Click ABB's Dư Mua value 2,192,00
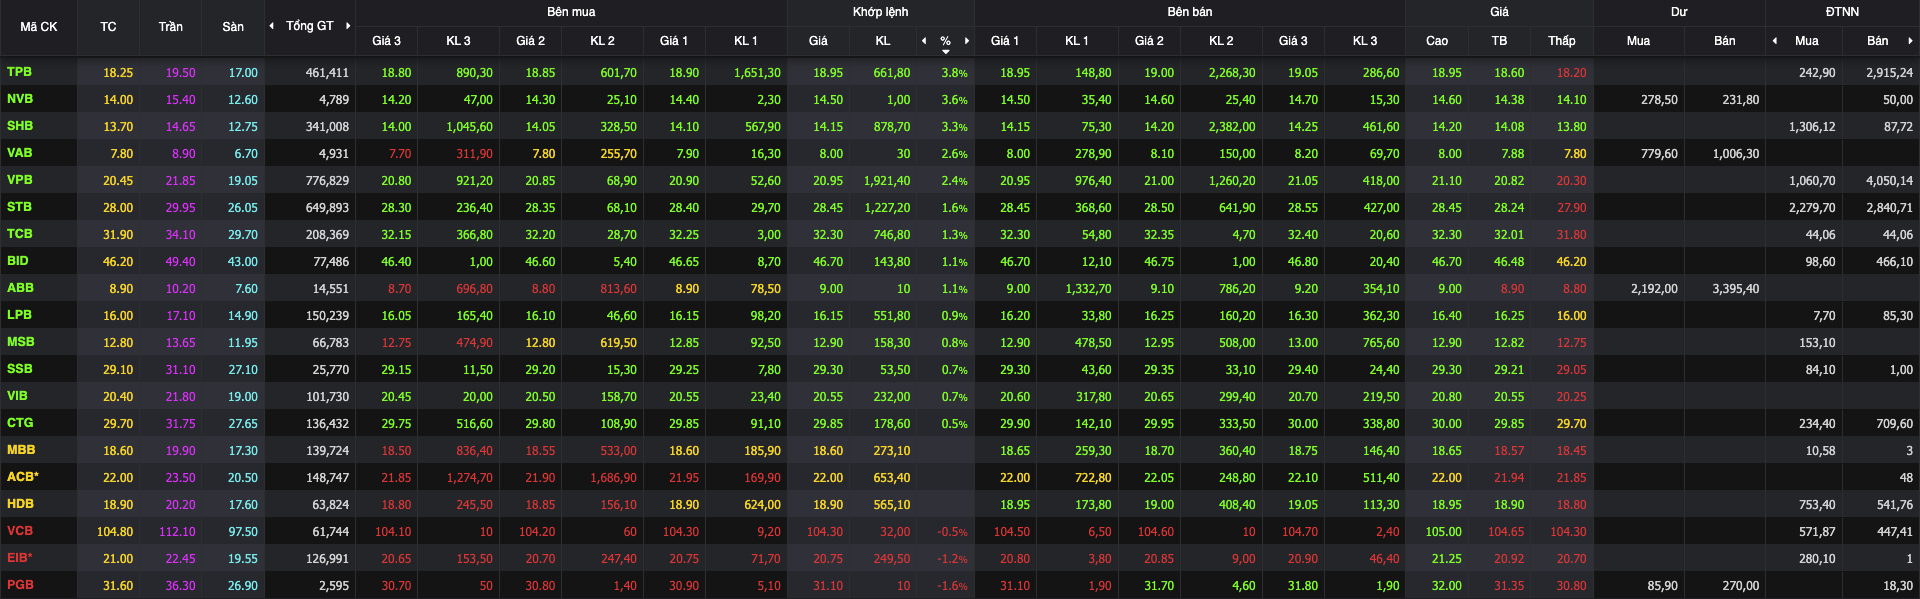Image resolution: width=1920 pixels, height=599 pixels. coord(1654,289)
